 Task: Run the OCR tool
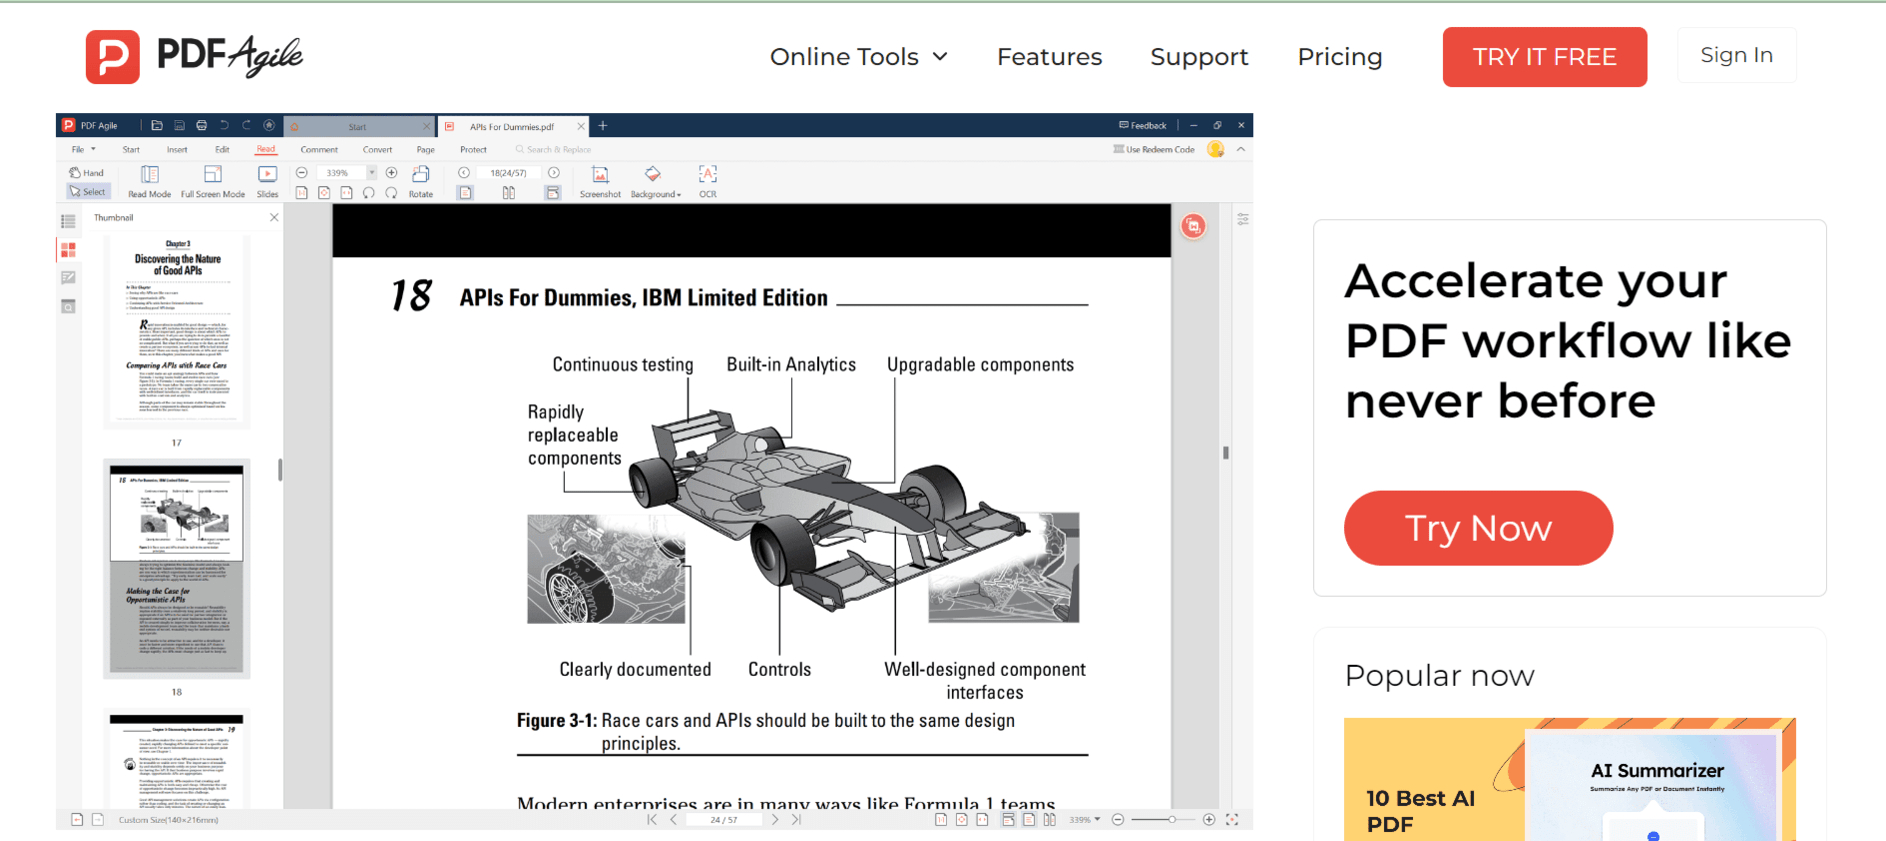pos(708,182)
